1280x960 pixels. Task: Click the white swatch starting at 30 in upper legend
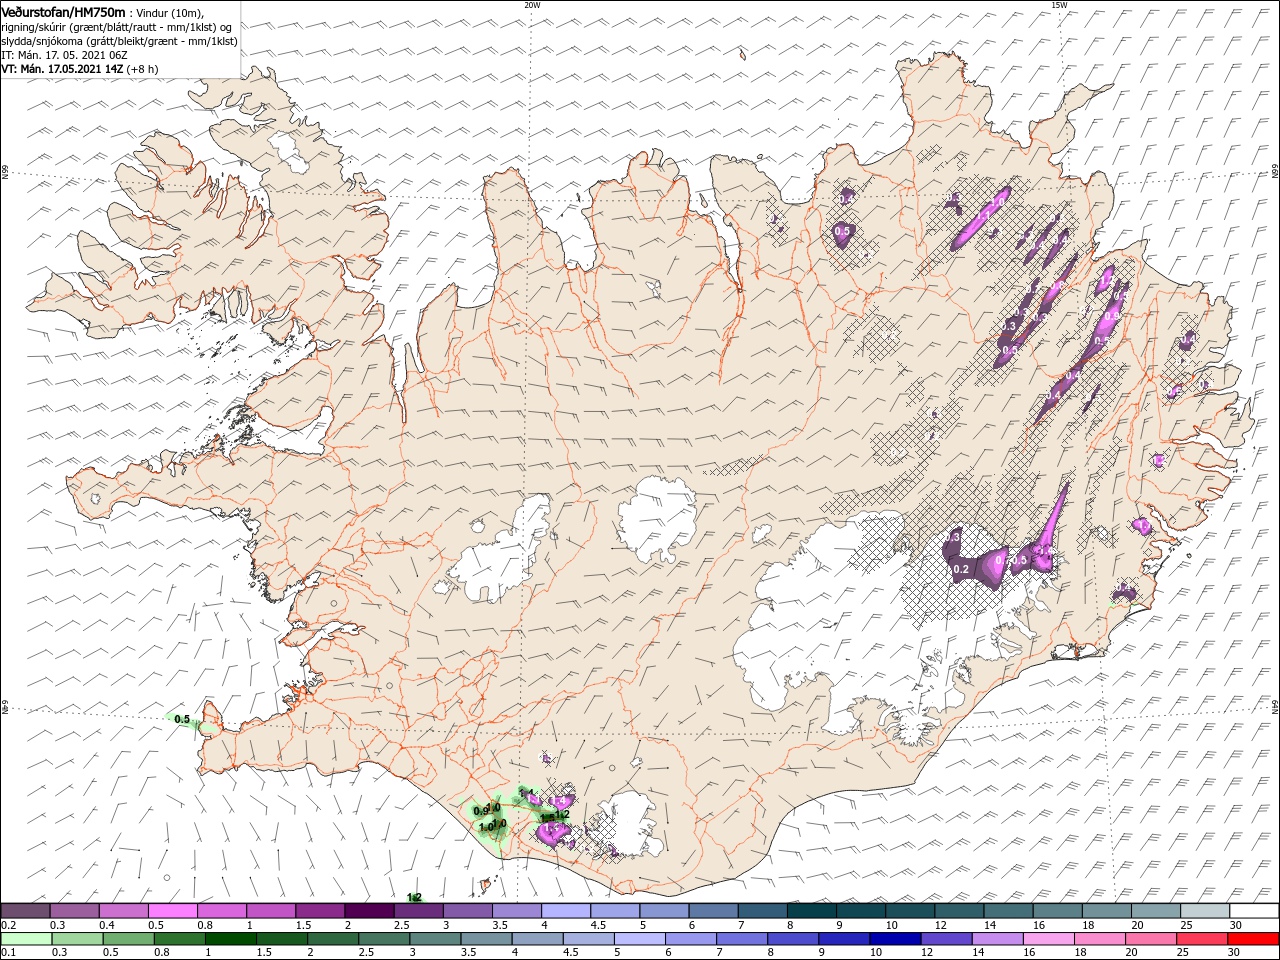[x=1255, y=911]
